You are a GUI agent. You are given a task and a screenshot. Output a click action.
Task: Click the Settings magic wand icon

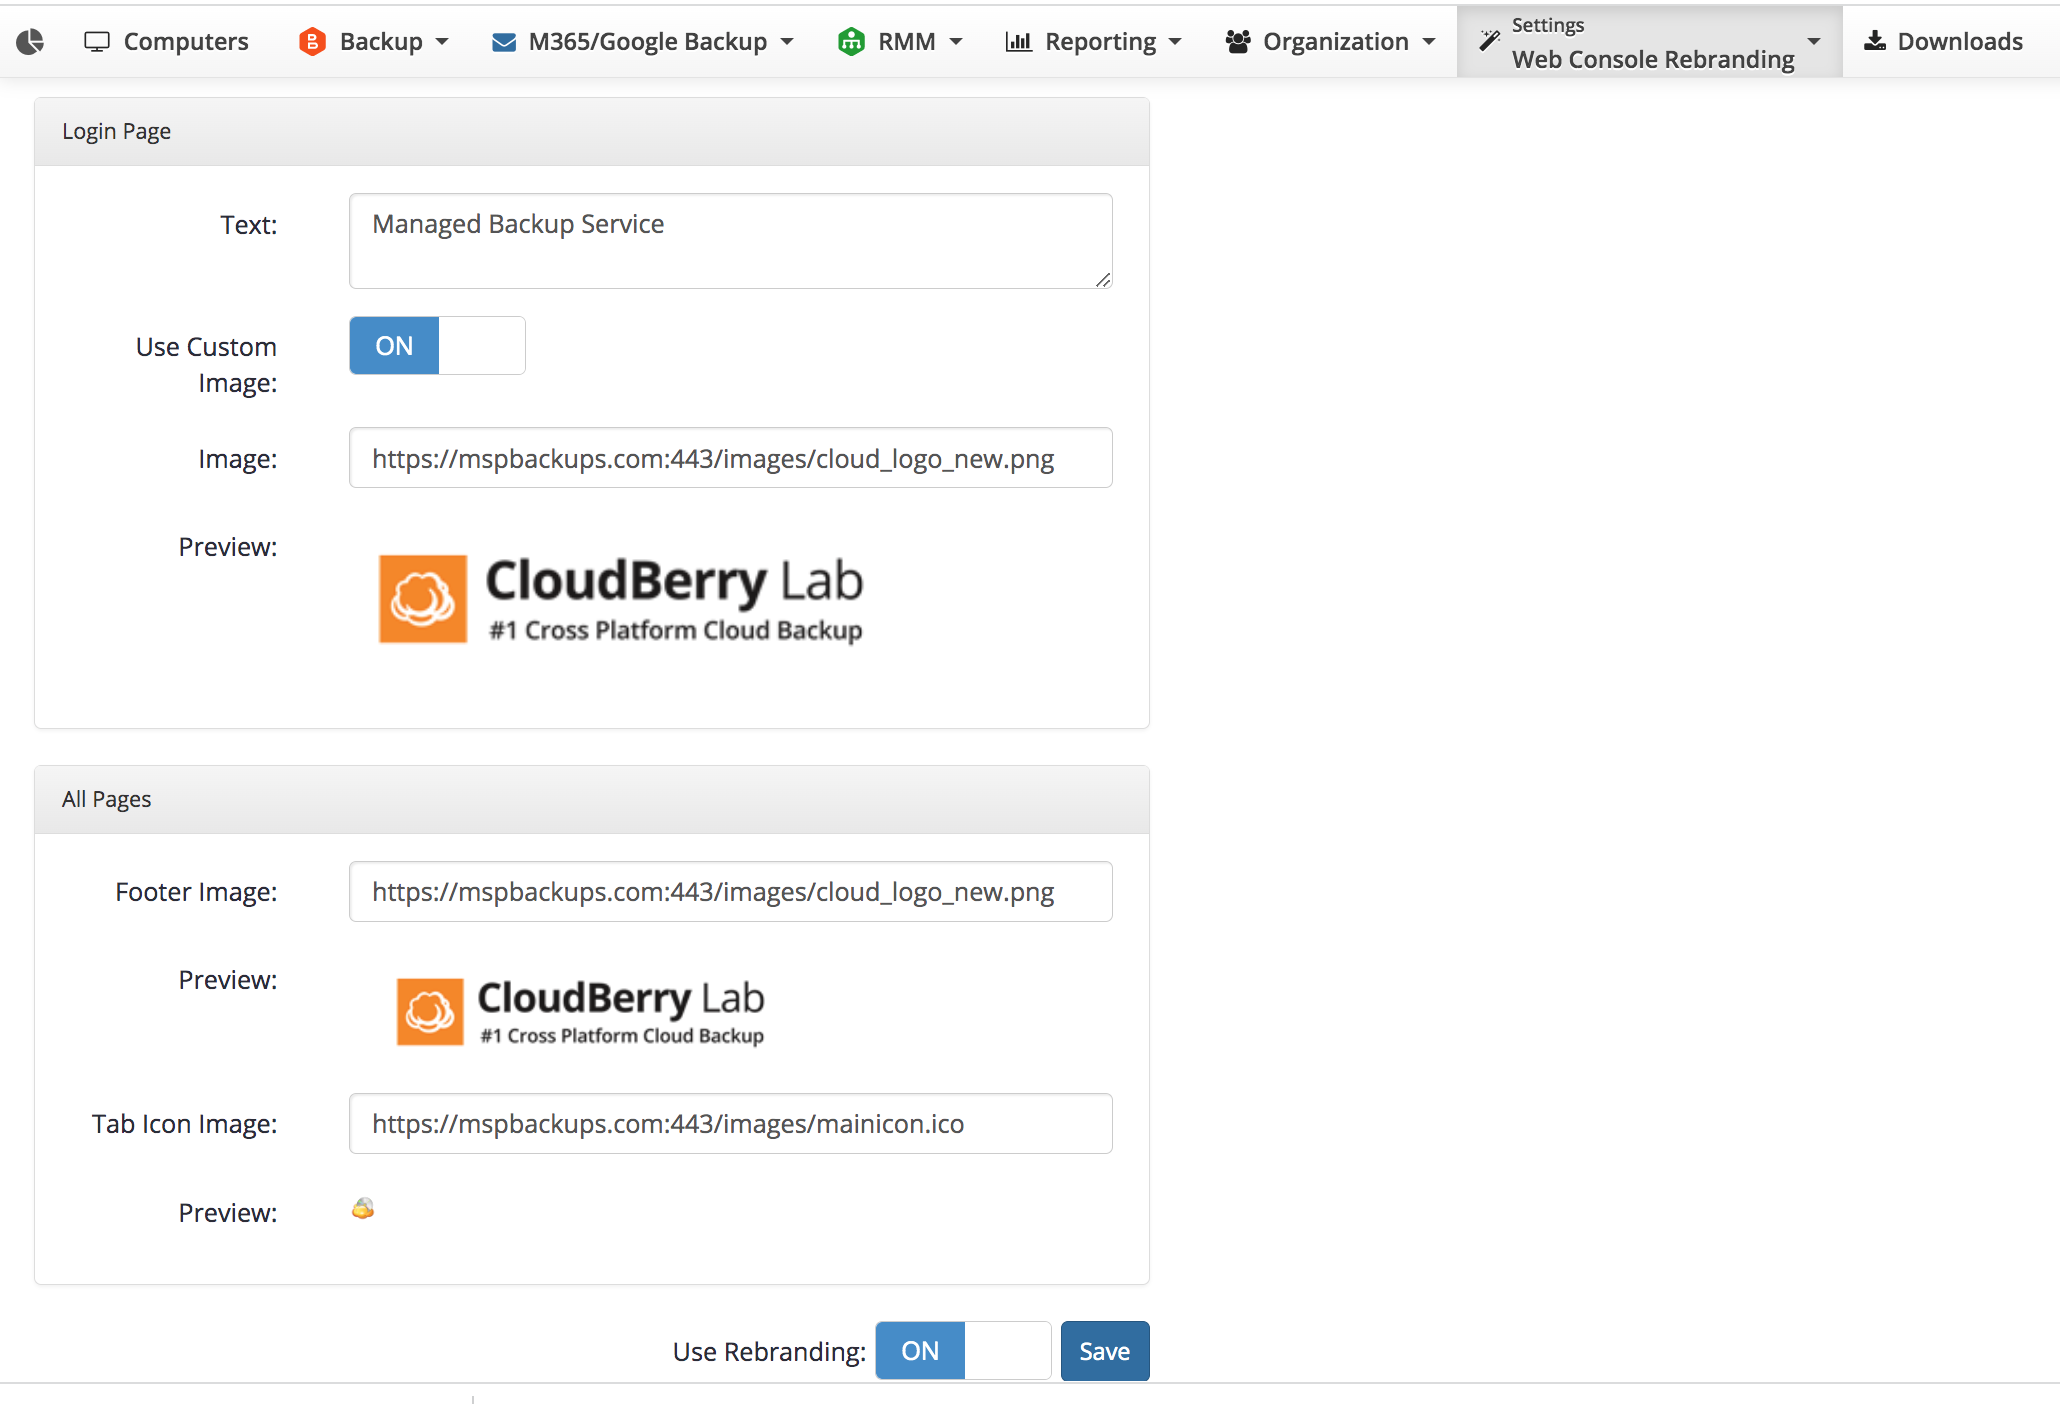[x=1490, y=40]
